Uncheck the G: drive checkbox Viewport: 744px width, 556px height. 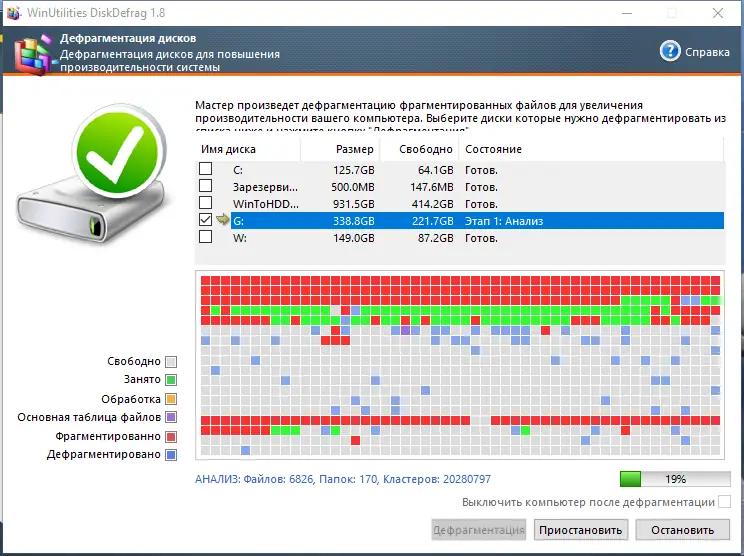point(205,220)
